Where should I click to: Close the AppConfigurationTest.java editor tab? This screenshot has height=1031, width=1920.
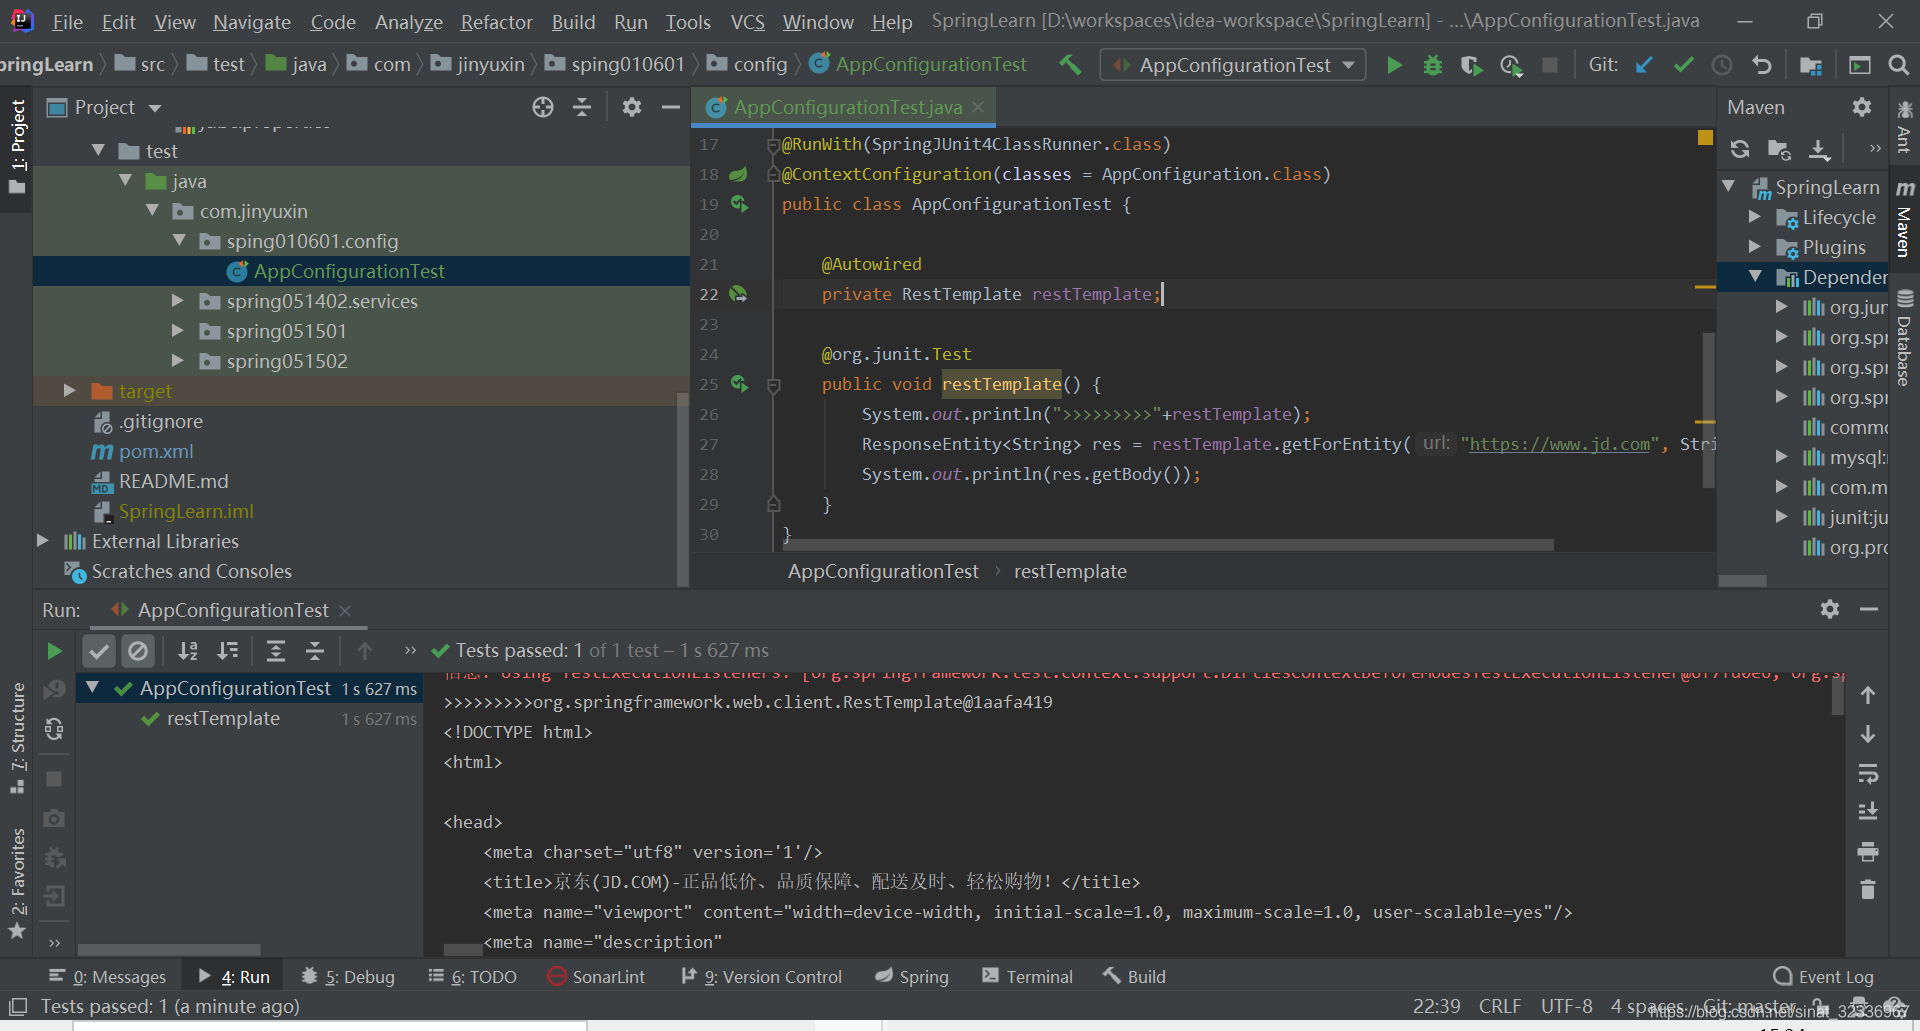click(978, 107)
